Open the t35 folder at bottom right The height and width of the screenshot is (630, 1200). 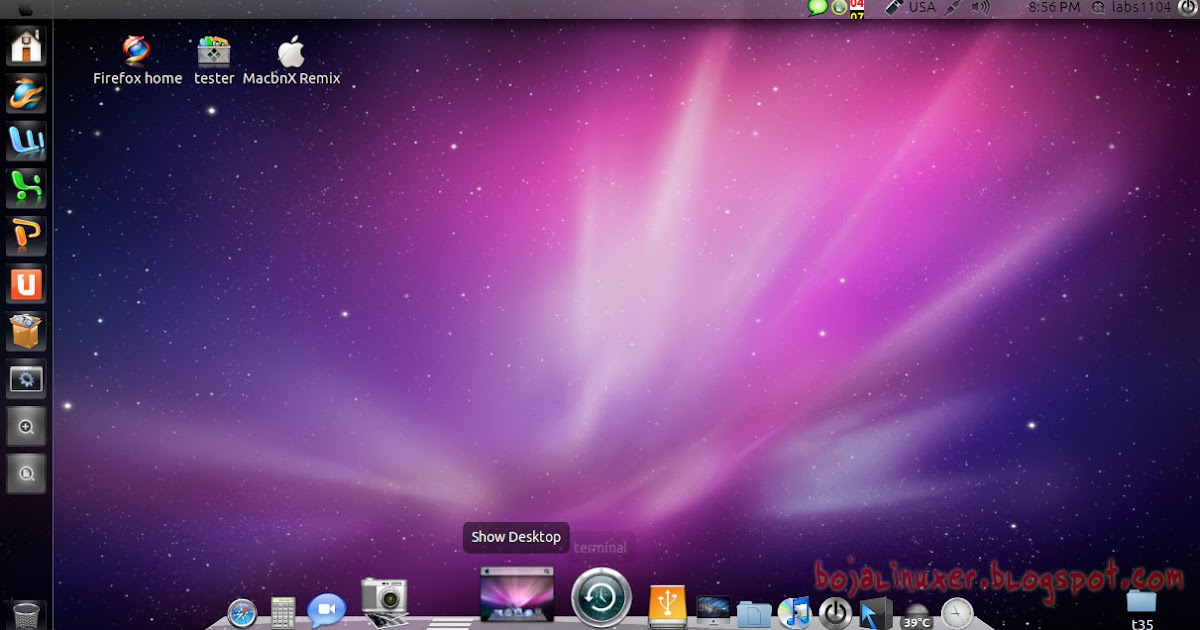(1141, 608)
